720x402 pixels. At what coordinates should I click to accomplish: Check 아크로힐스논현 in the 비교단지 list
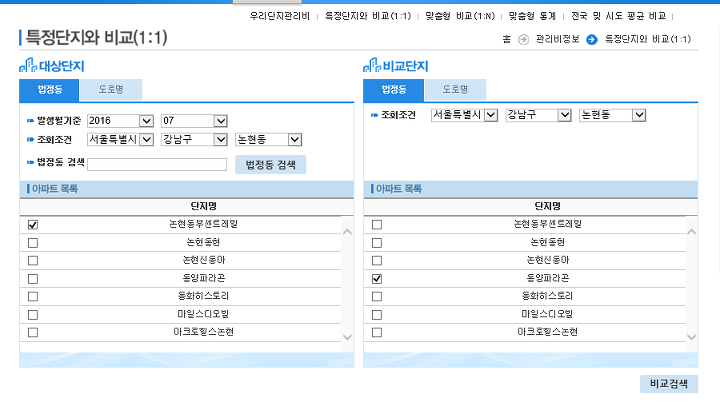click(377, 332)
